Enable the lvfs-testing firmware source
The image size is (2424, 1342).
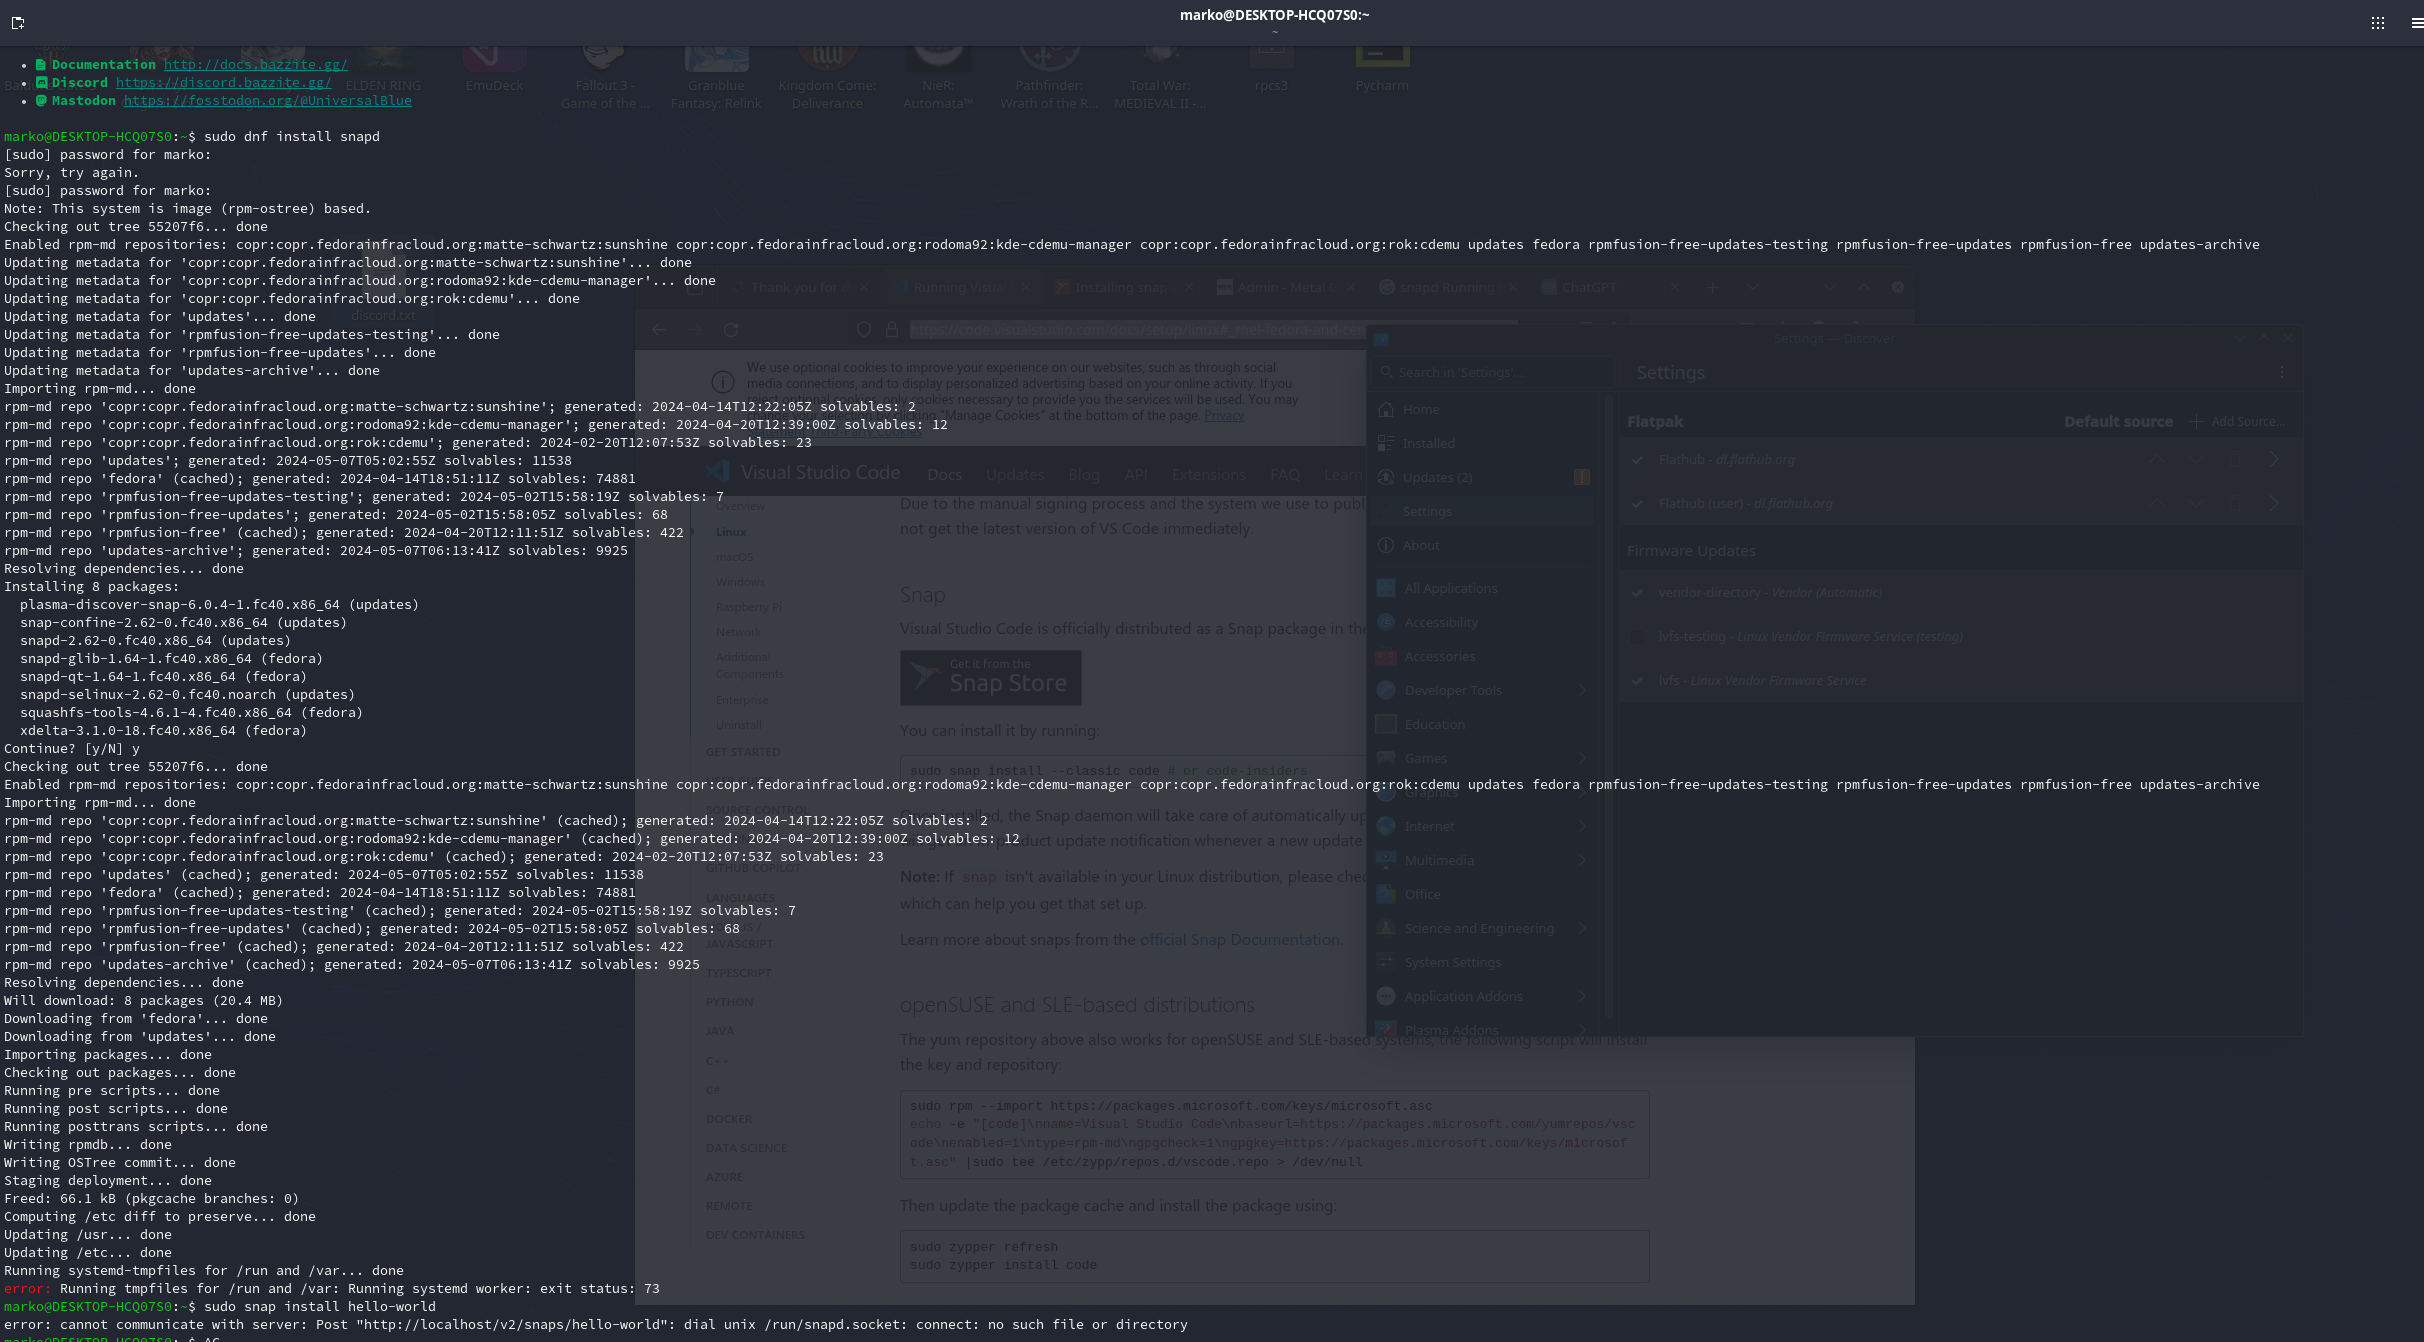coord(1637,636)
